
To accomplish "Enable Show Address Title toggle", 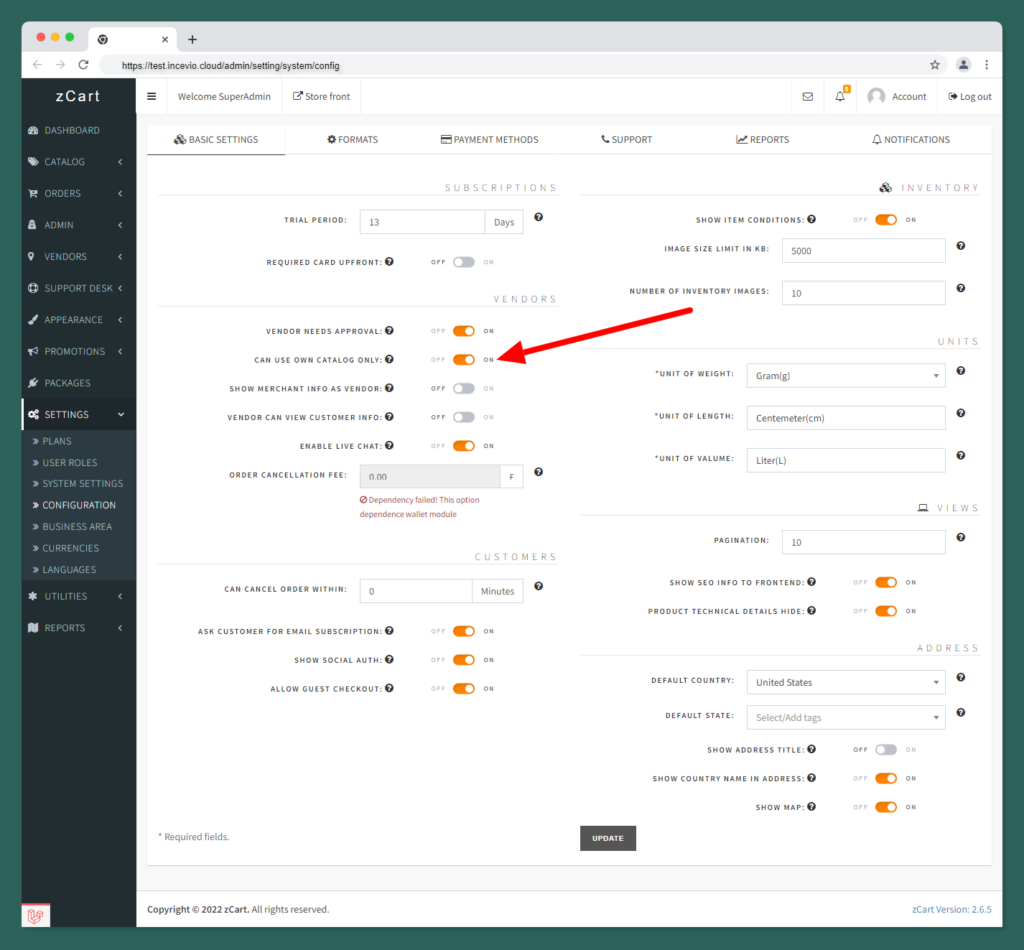I will 885,749.
